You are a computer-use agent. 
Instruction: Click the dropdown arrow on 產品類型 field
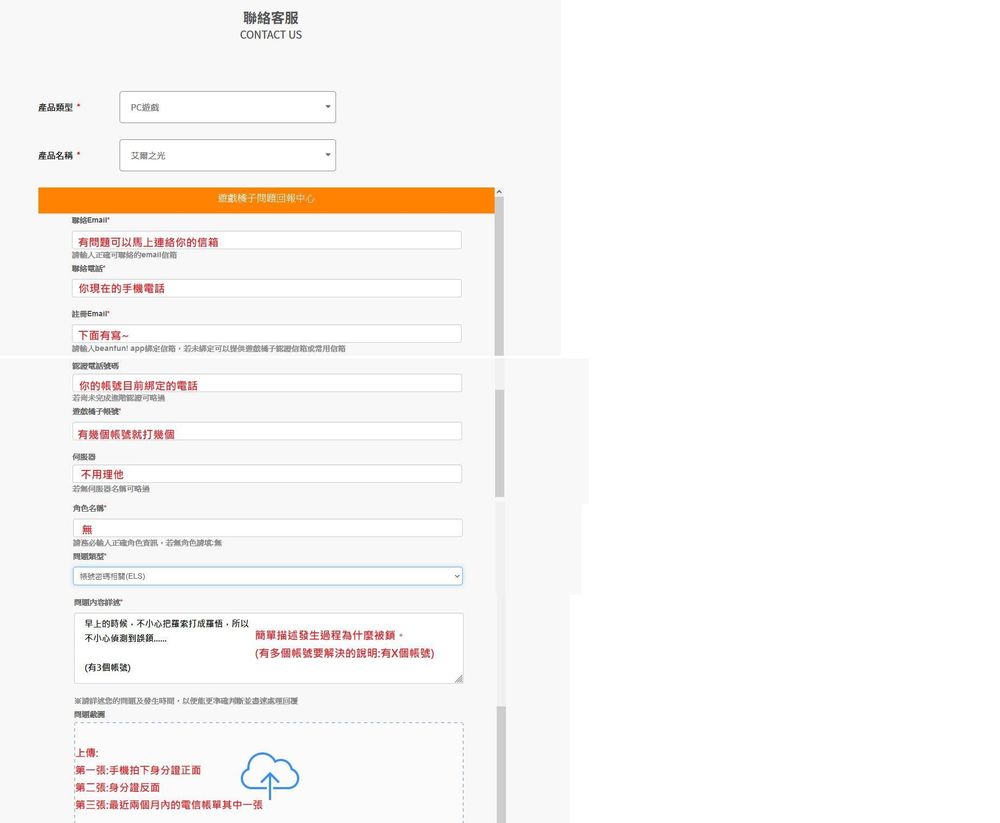coord(328,107)
